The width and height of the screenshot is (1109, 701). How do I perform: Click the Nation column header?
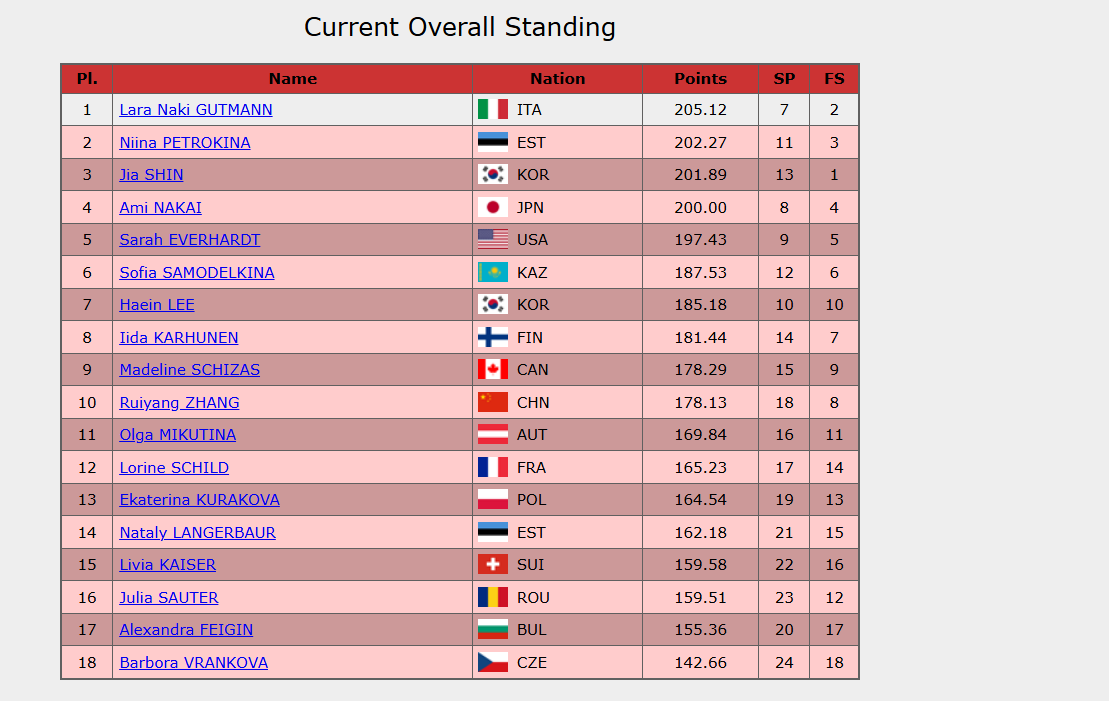coord(557,79)
